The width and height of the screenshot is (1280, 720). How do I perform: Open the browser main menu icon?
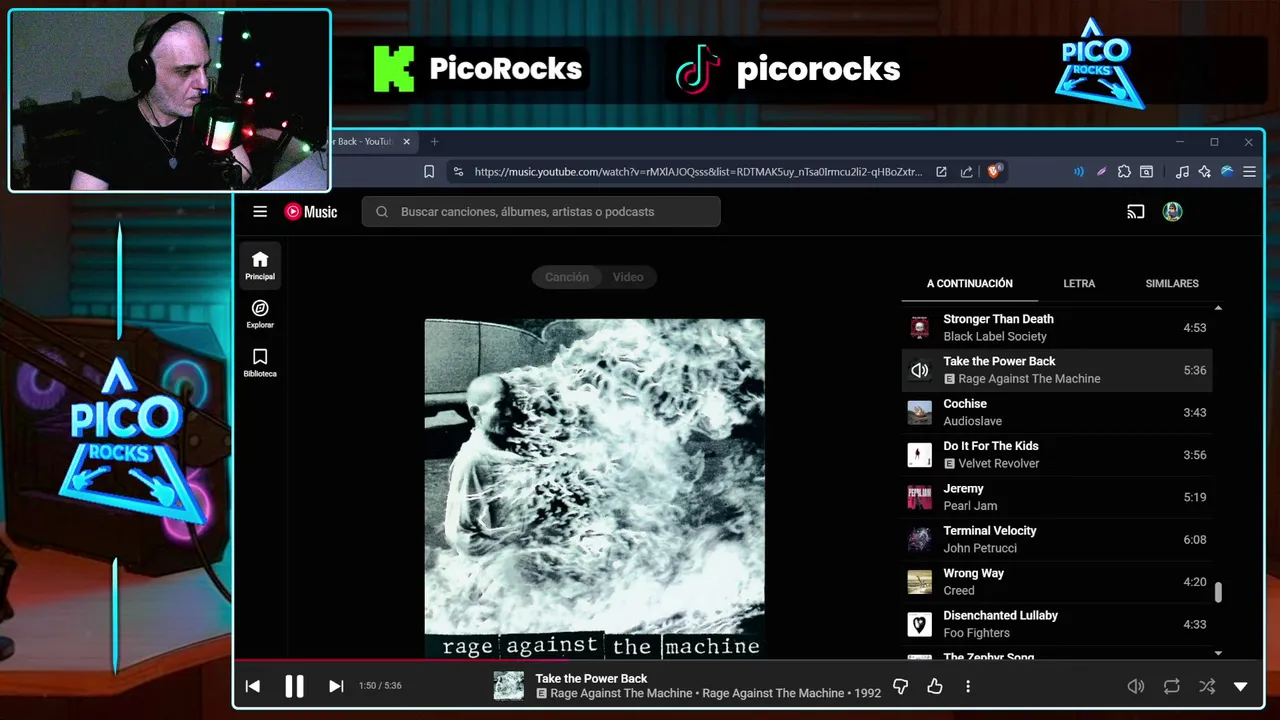tap(1249, 172)
